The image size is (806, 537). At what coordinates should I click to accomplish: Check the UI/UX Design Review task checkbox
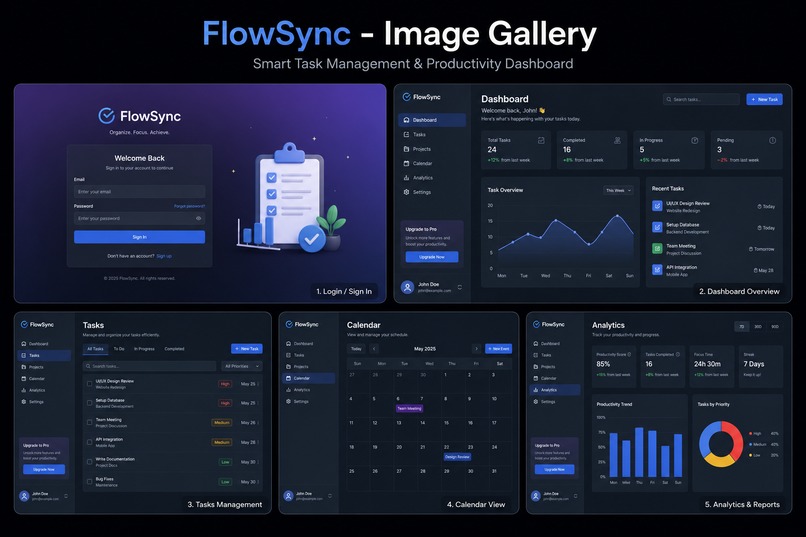tap(89, 384)
